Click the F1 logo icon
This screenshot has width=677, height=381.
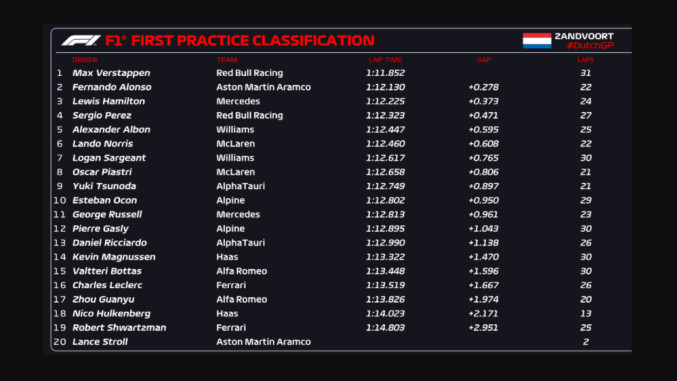(81, 41)
